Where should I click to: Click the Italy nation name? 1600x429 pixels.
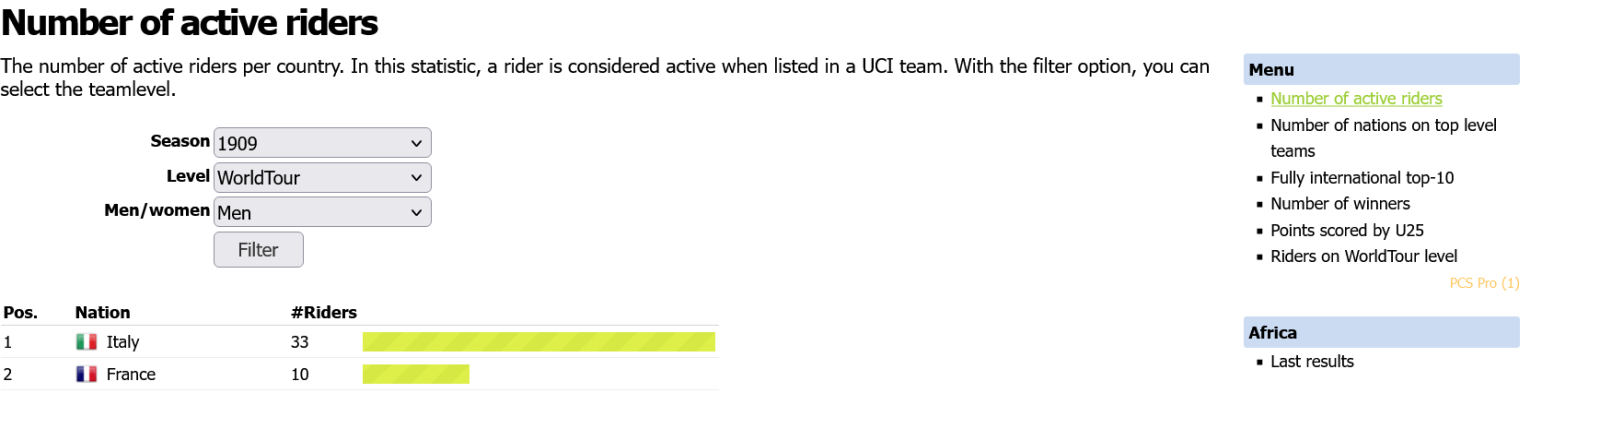point(123,342)
